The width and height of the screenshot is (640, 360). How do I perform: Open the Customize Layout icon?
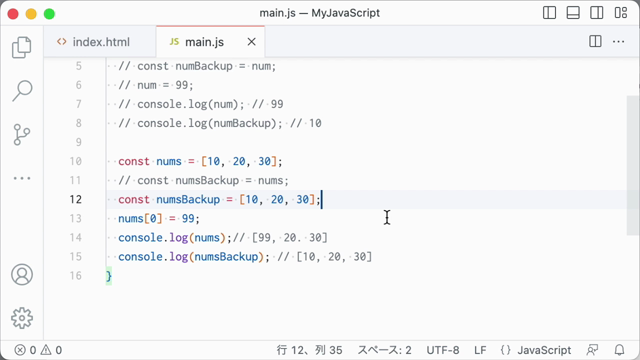click(621, 13)
